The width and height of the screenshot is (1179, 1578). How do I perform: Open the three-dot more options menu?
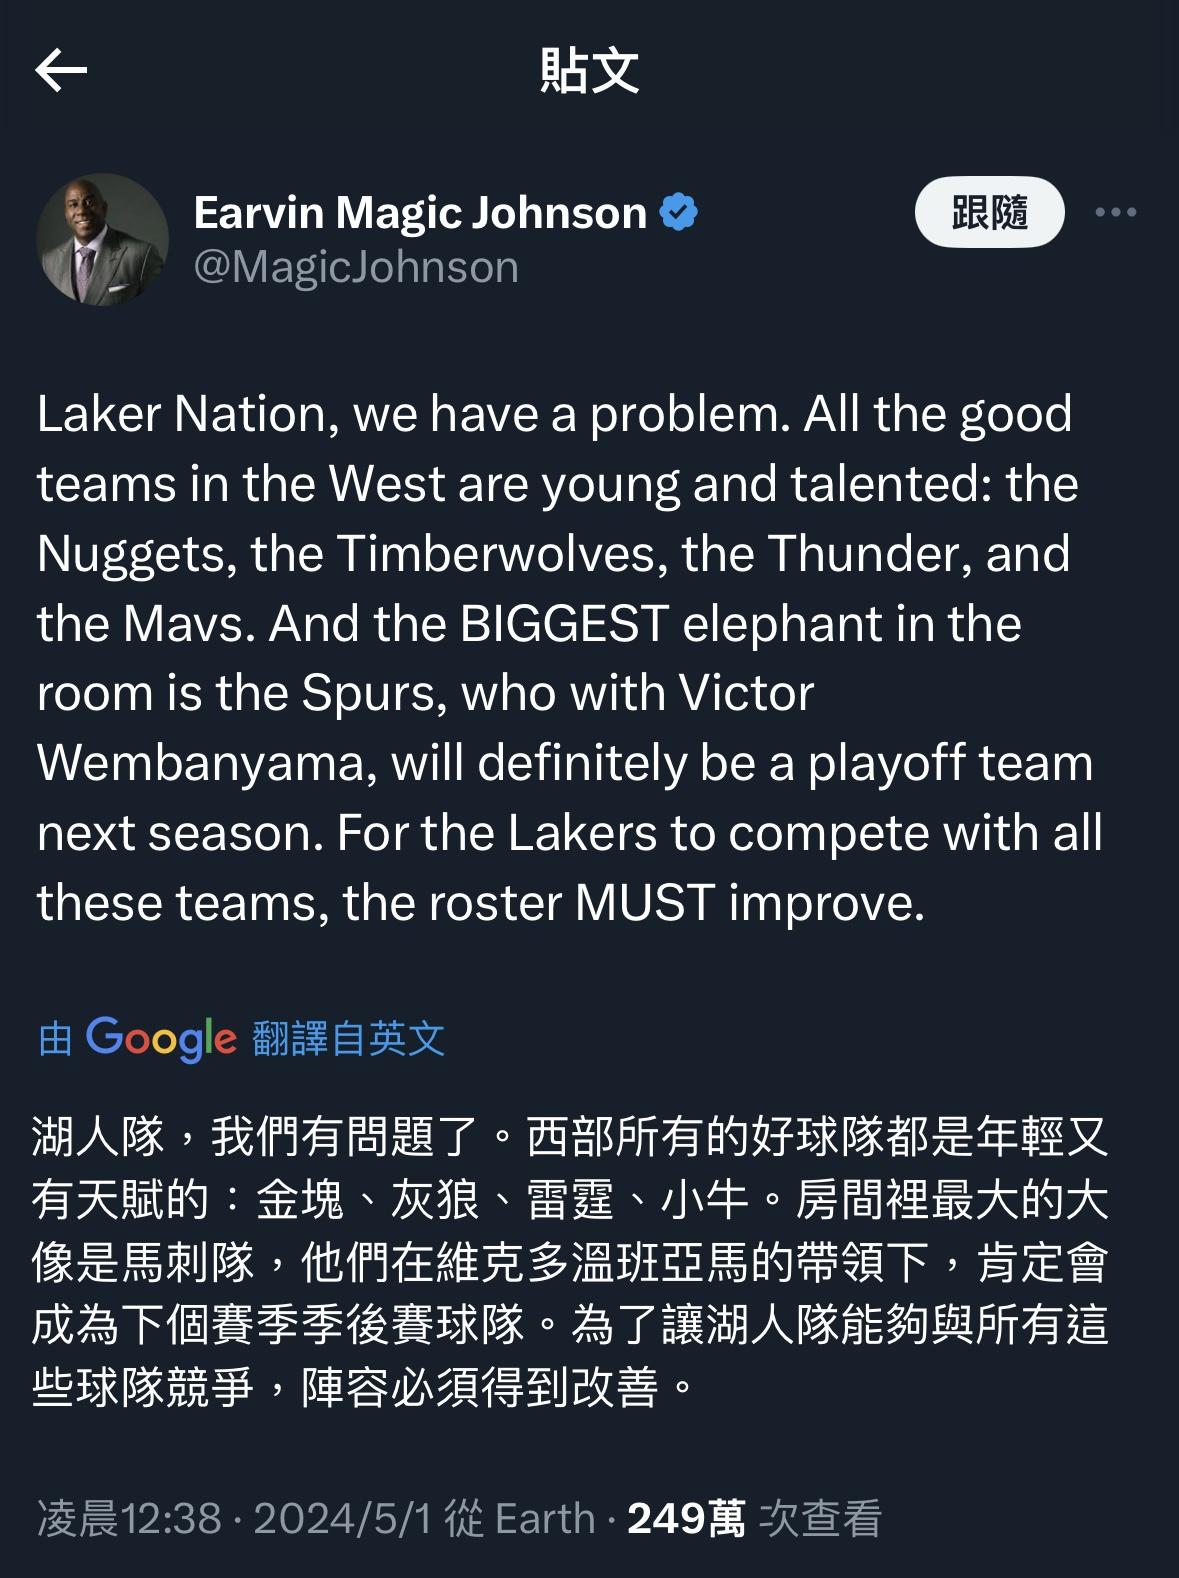tap(1116, 212)
